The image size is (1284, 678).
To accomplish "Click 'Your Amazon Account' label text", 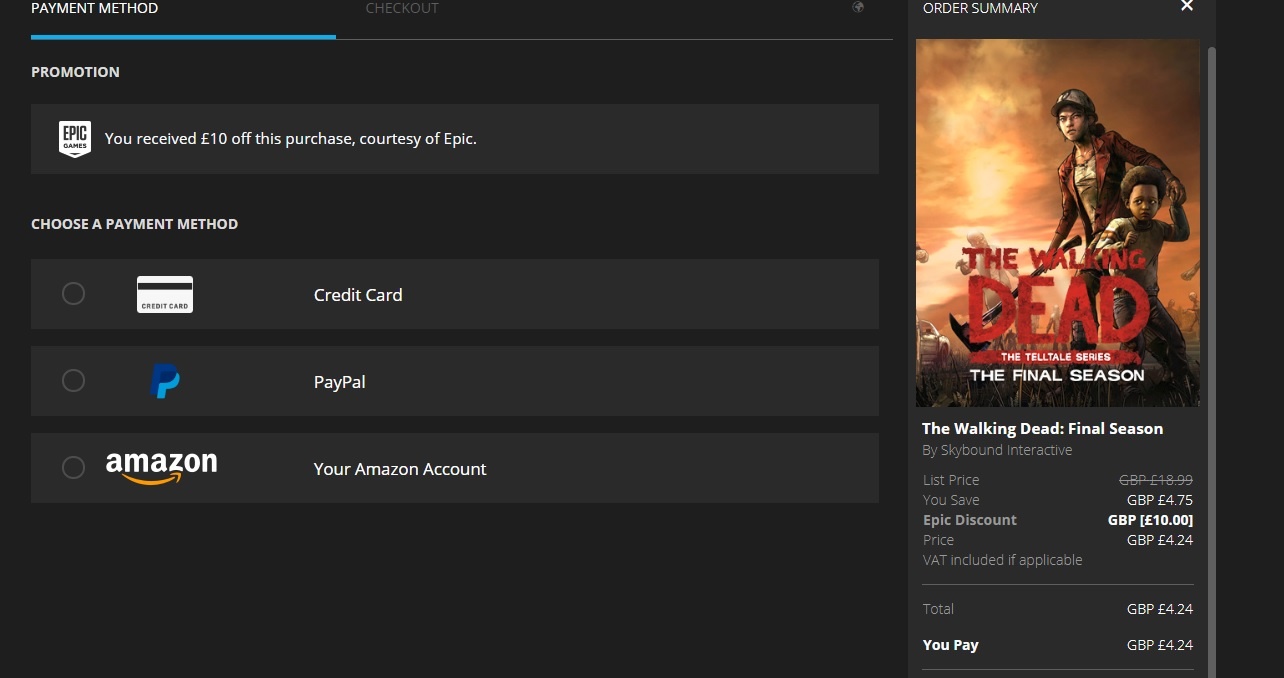I will [400, 469].
